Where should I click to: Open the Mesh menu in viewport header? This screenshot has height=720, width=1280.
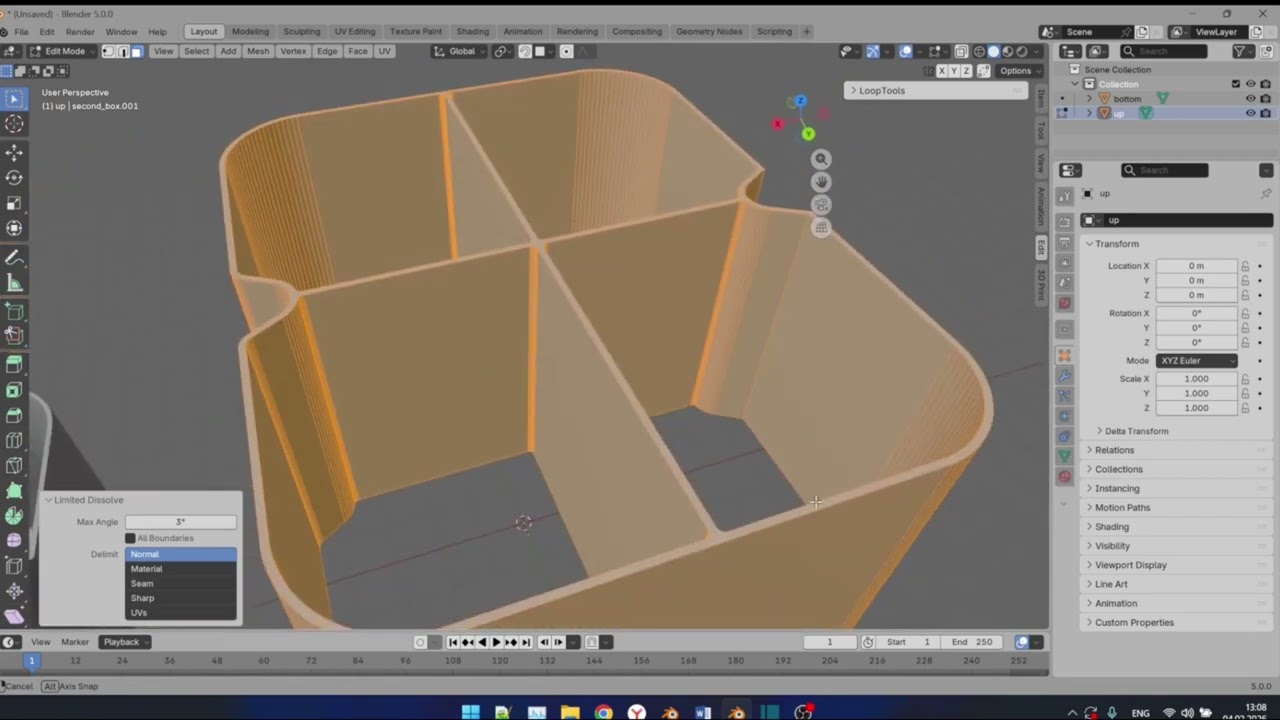(x=257, y=51)
